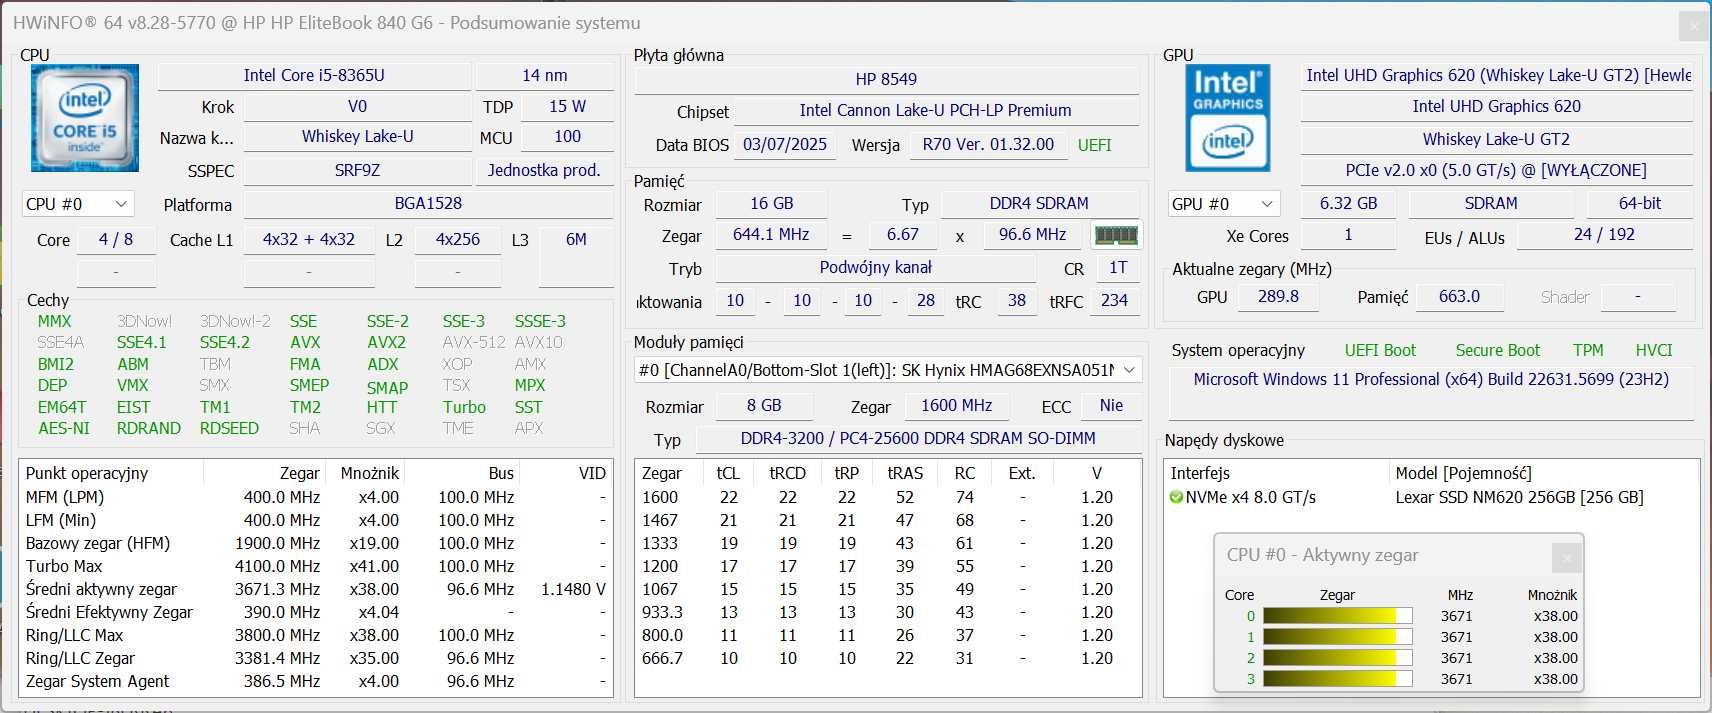Click the 1600 MHz module clock field
This screenshot has width=1712, height=713.
point(957,406)
